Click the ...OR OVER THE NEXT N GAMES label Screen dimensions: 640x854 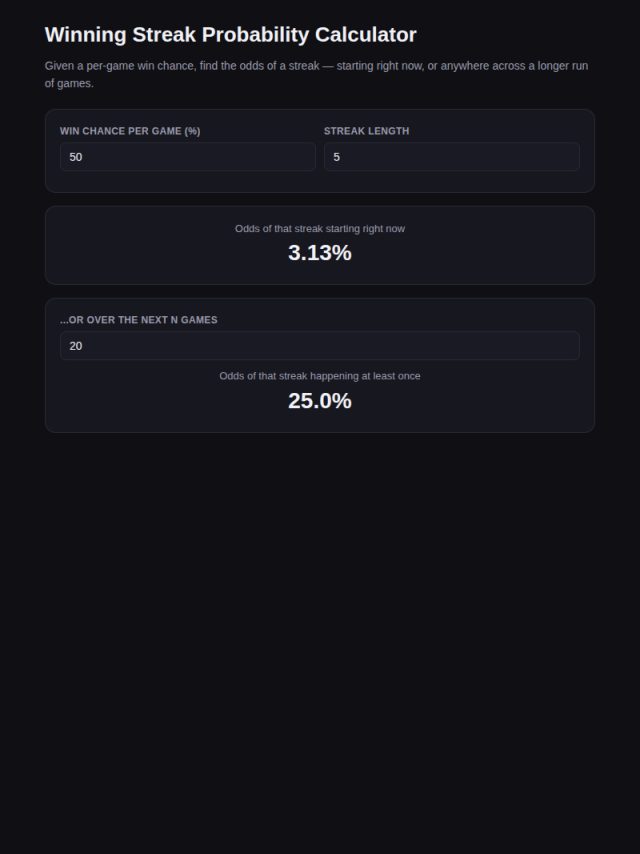pyautogui.click(x=139, y=320)
